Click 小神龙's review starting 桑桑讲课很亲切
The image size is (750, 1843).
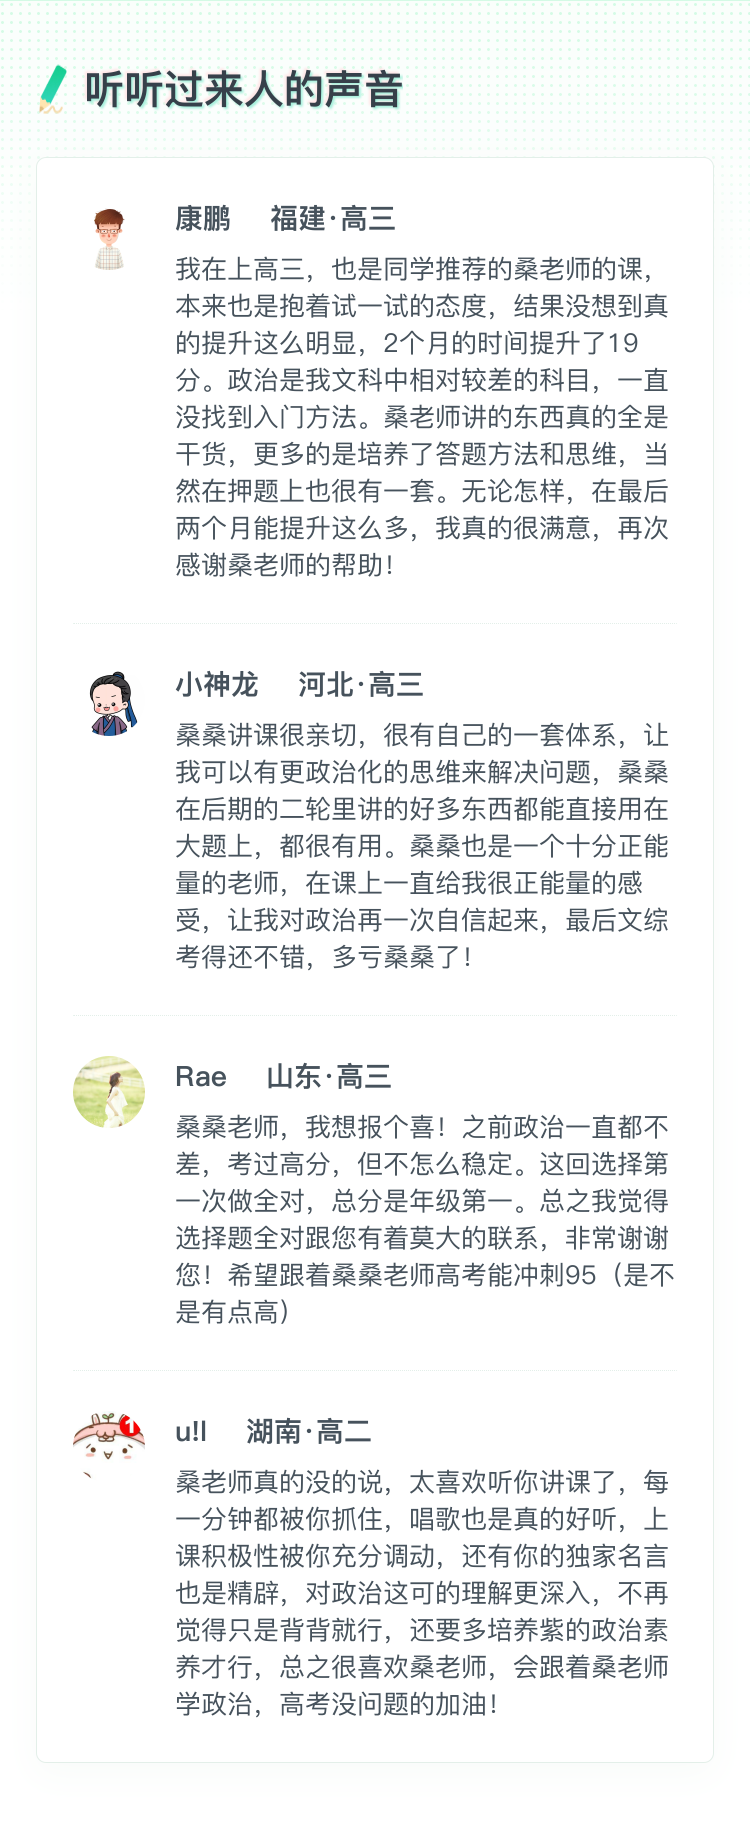point(422,846)
